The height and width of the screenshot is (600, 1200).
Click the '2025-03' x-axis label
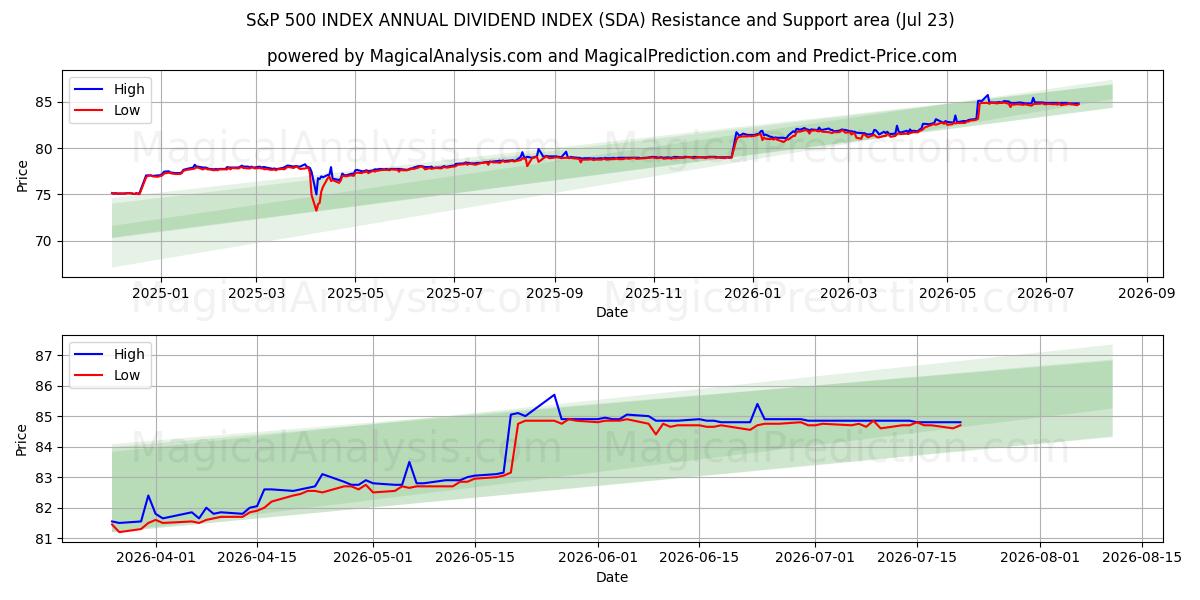click(x=256, y=294)
